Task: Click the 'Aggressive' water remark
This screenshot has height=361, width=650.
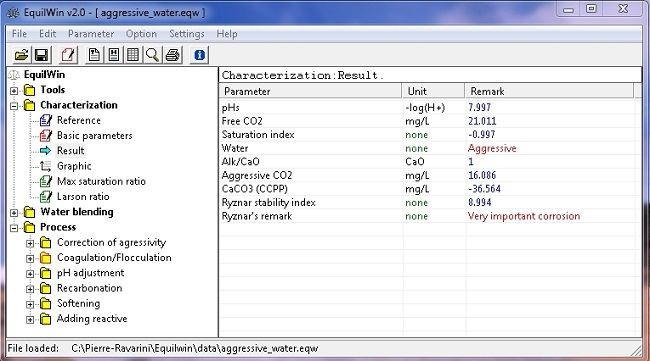Action: [x=492, y=148]
